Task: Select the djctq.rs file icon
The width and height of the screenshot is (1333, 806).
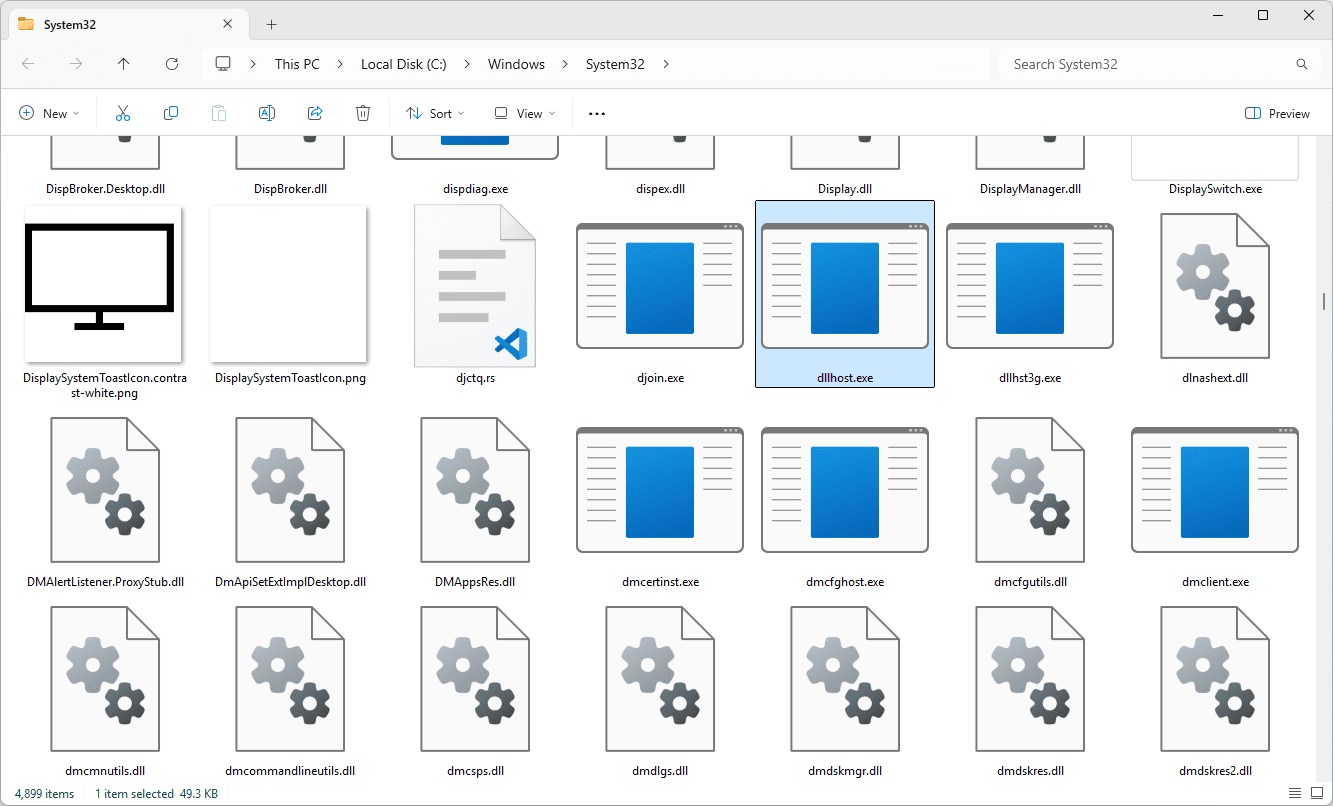Action: coord(475,285)
